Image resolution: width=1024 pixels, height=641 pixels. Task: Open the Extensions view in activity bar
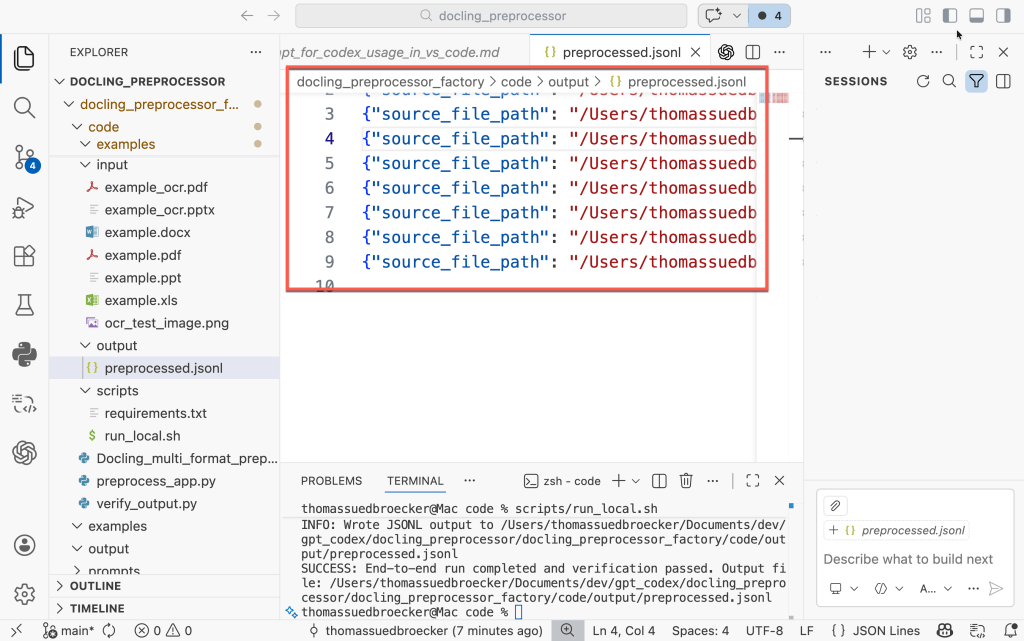(x=24, y=256)
